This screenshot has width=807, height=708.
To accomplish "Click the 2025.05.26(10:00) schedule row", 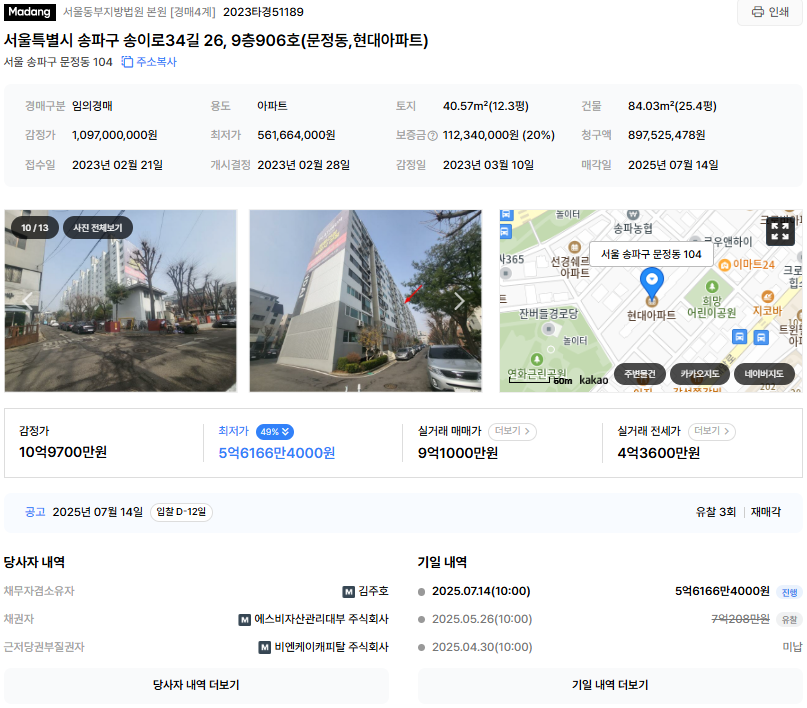I will click(610, 619).
